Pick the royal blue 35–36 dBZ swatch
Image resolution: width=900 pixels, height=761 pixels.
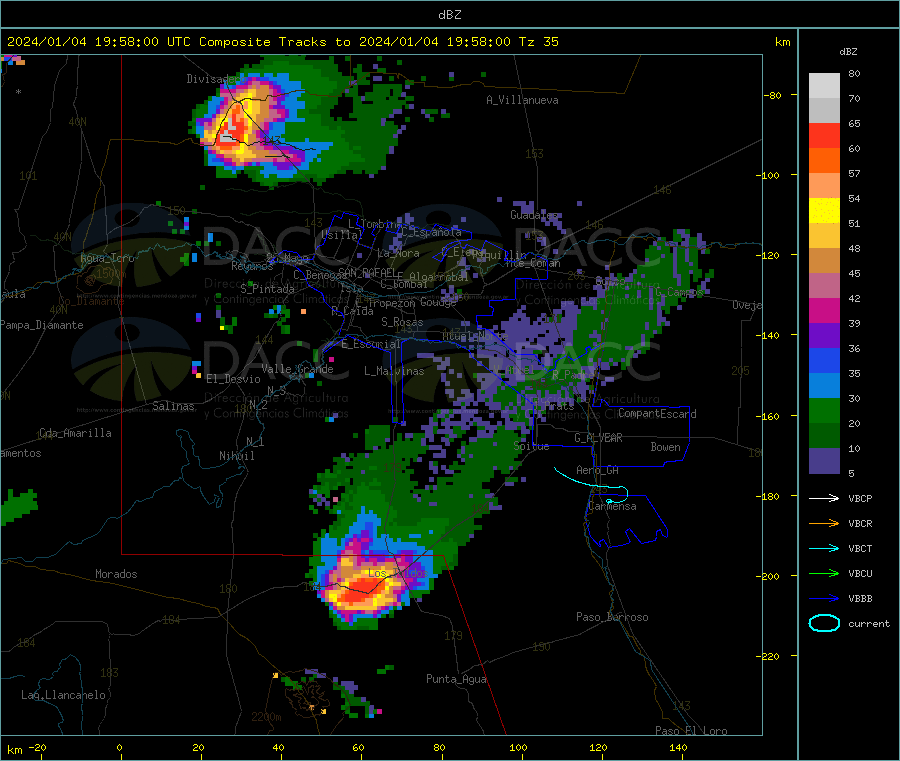click(824, 360)
